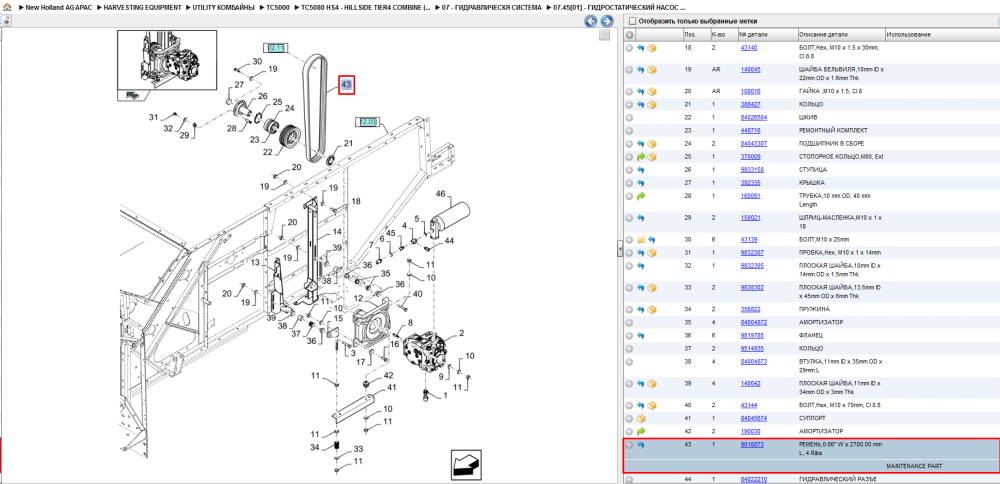Click the blue arrow icon for РЕМЕНЬ row 43
Screen dimensions: 1000x484
click(x=641, y=444)
